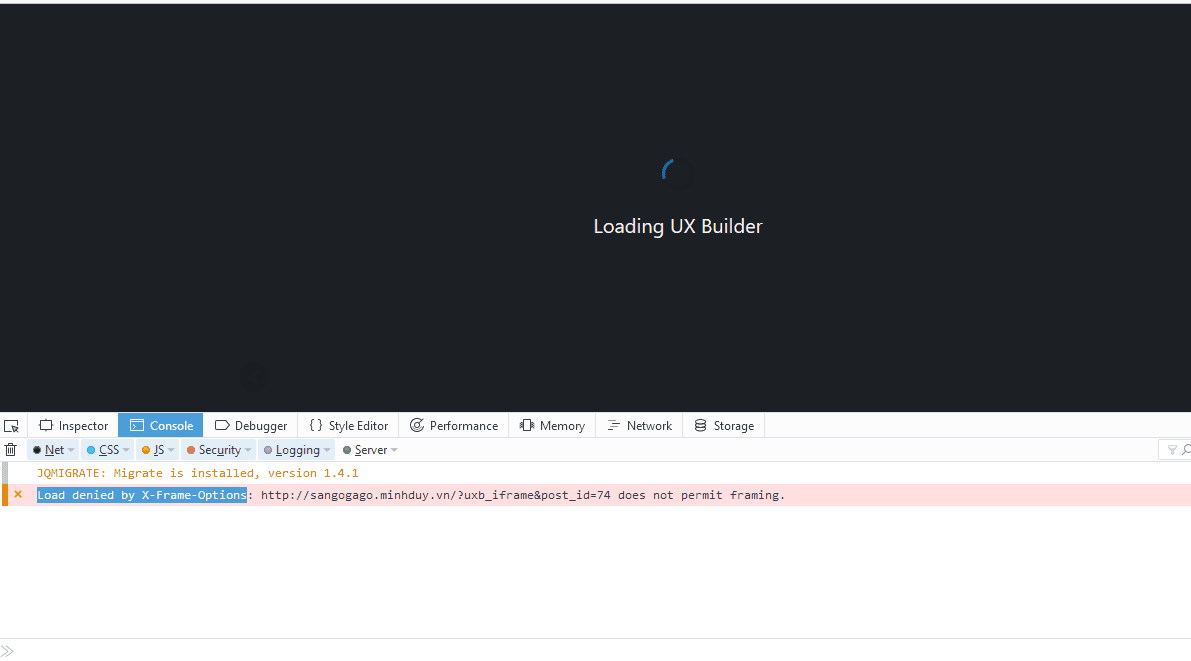
Task: Clear the console output with trash icon
Action: (x=11, y=449)
